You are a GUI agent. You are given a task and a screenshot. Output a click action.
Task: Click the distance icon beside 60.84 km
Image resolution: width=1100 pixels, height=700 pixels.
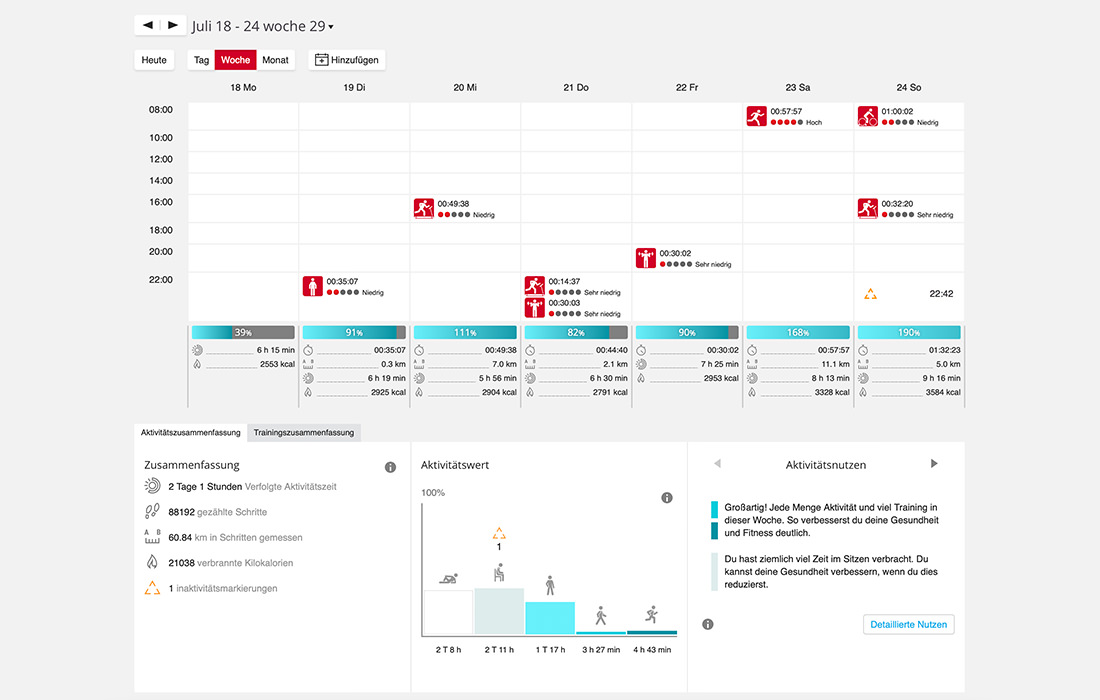coord(152,537)
